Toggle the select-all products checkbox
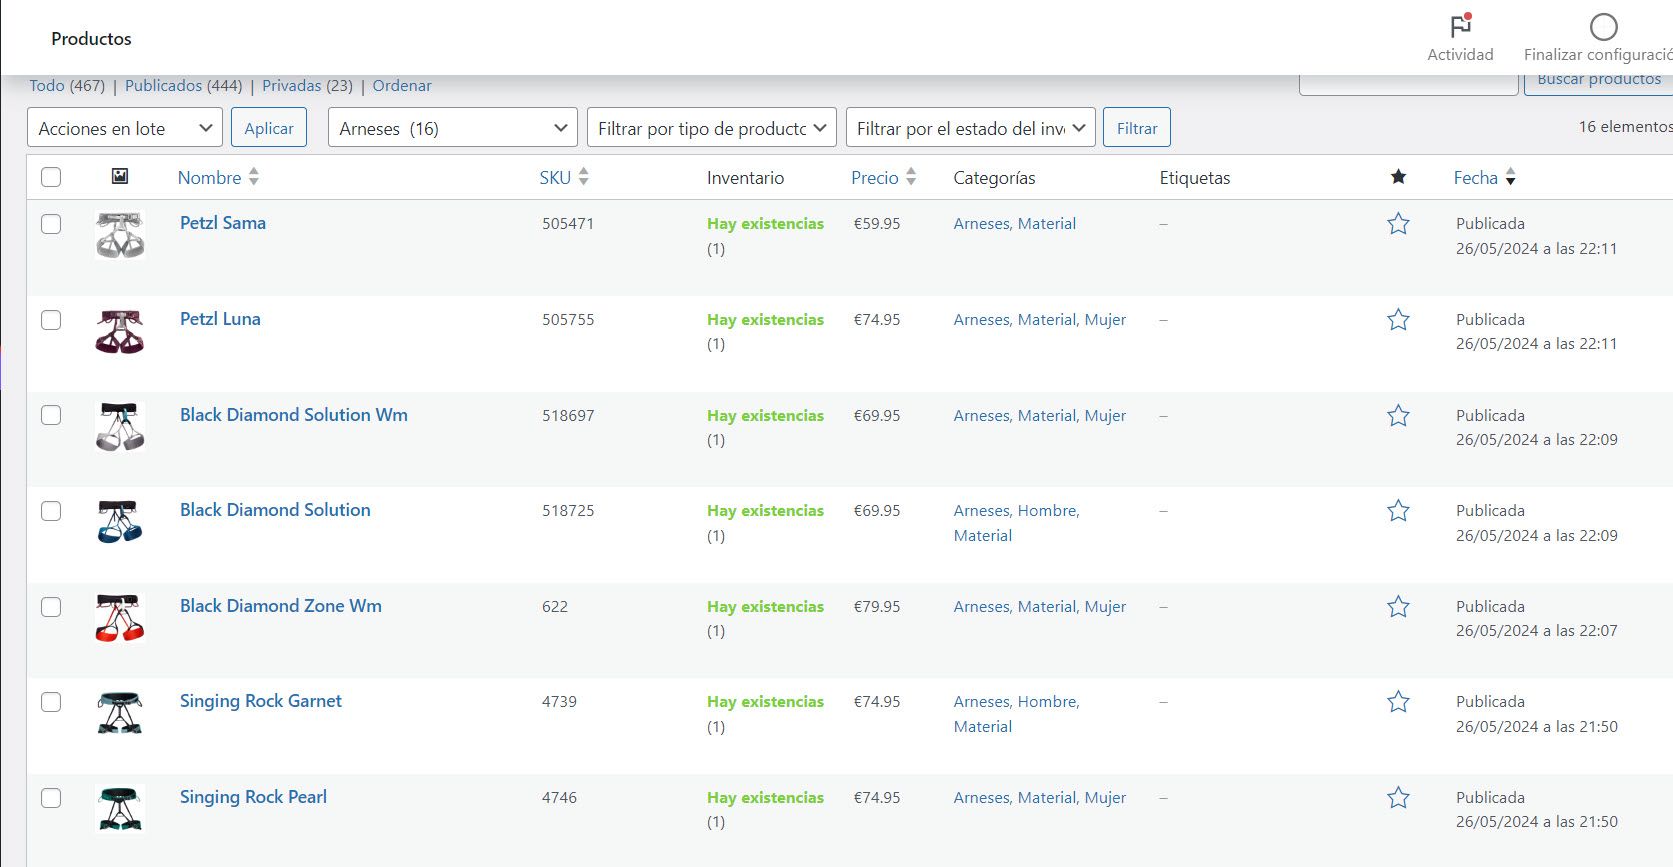The width and height of the screenshot is (1673, 867). point(51,177)
